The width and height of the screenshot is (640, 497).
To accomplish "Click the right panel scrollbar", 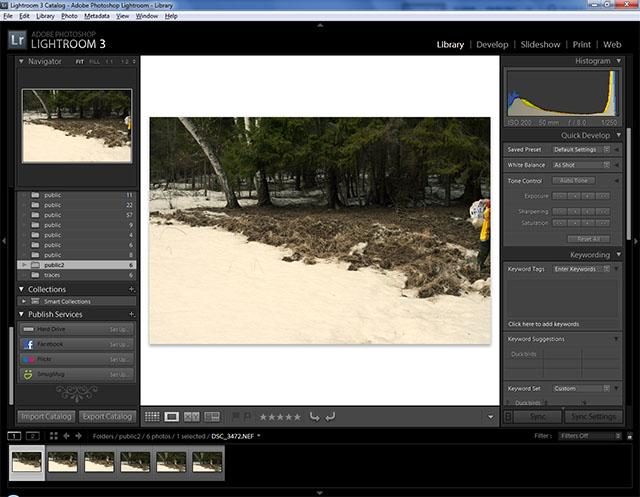I will coord(629,184).
